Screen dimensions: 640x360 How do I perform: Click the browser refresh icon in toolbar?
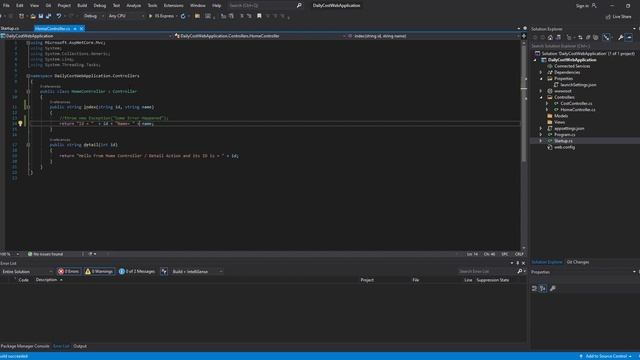point(183,16)
